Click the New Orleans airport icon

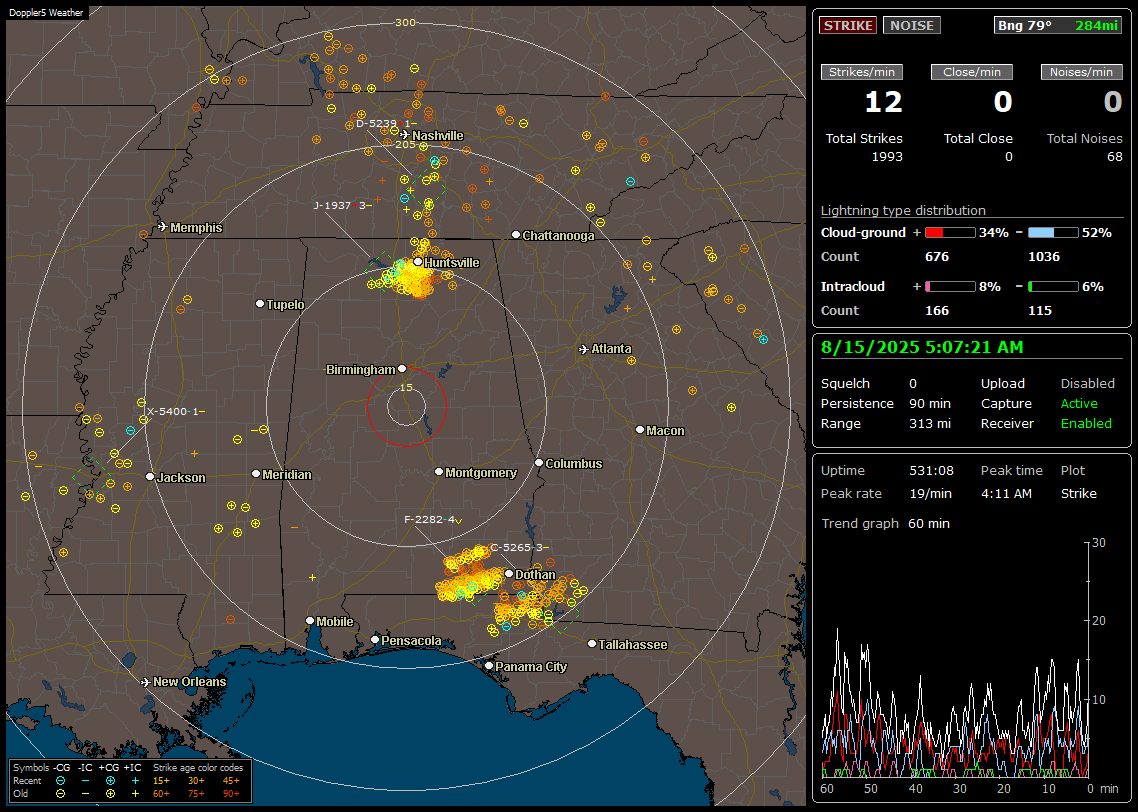pos(146,682)
